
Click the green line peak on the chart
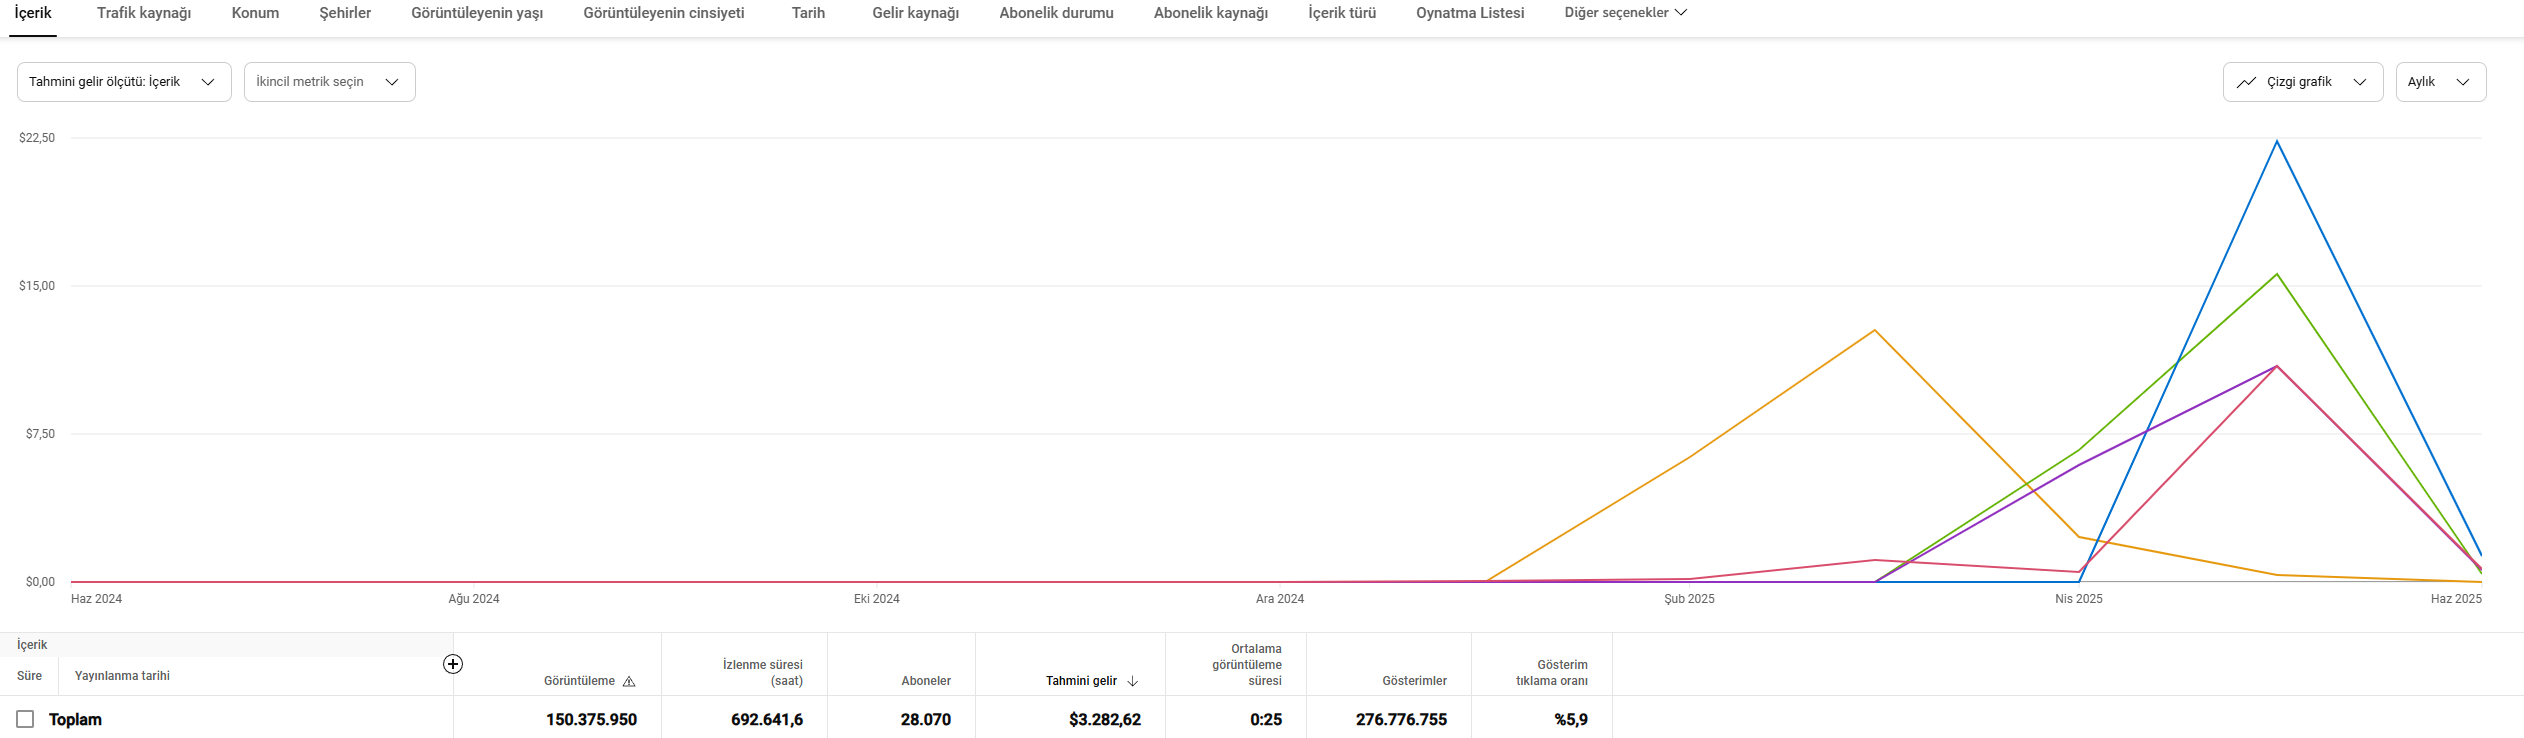coord(2277,274)
